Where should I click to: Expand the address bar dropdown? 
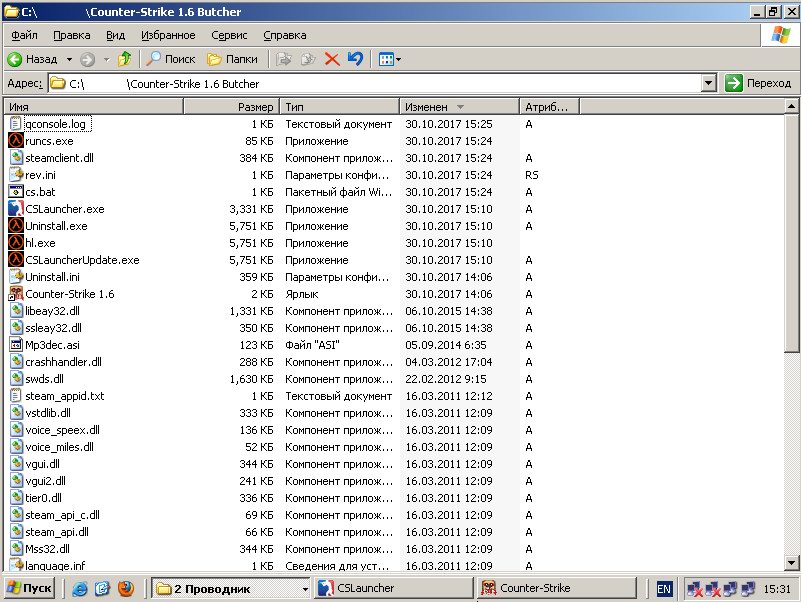point(709,83)
